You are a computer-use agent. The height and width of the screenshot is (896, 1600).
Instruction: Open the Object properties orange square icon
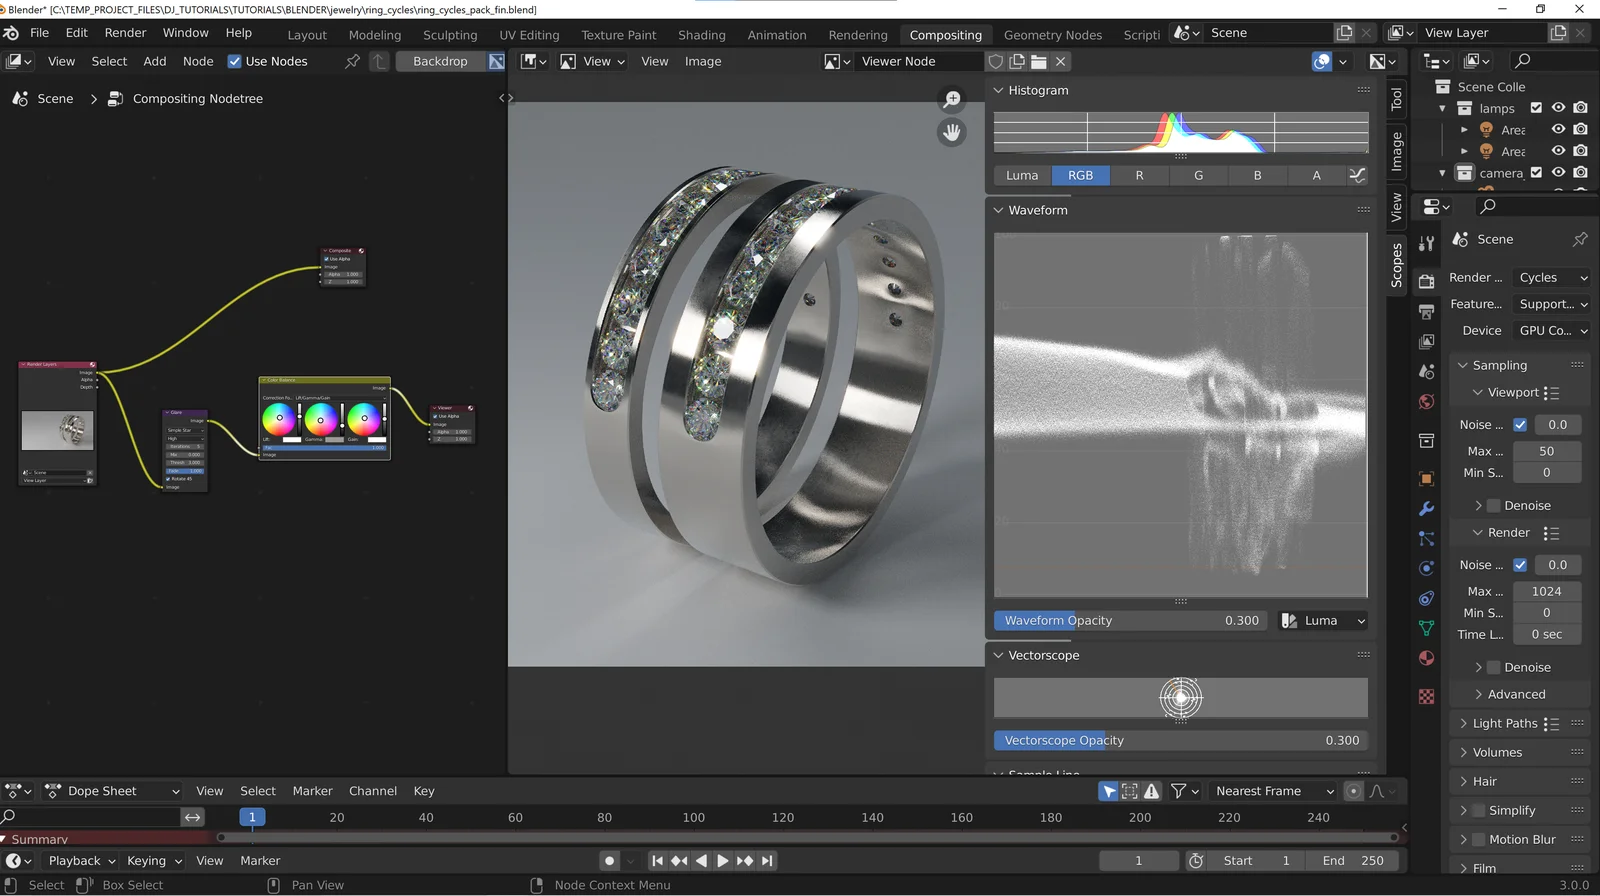[x=1427, y=478]
